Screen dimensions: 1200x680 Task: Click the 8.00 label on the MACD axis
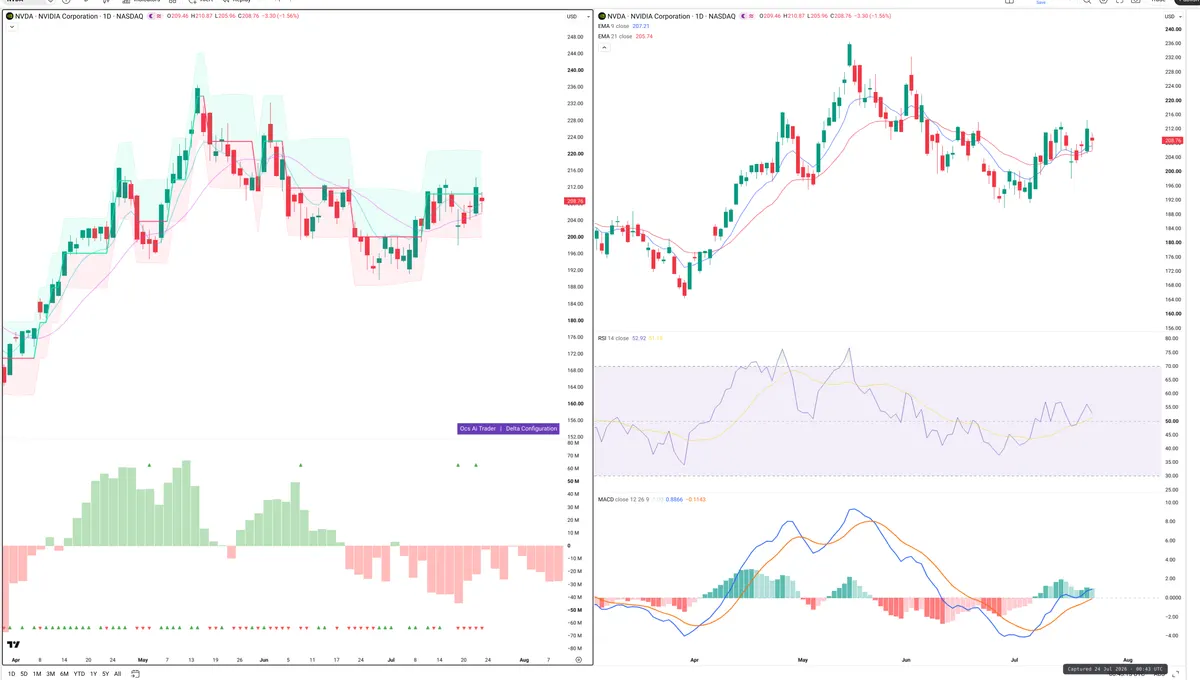[1171, 521]
